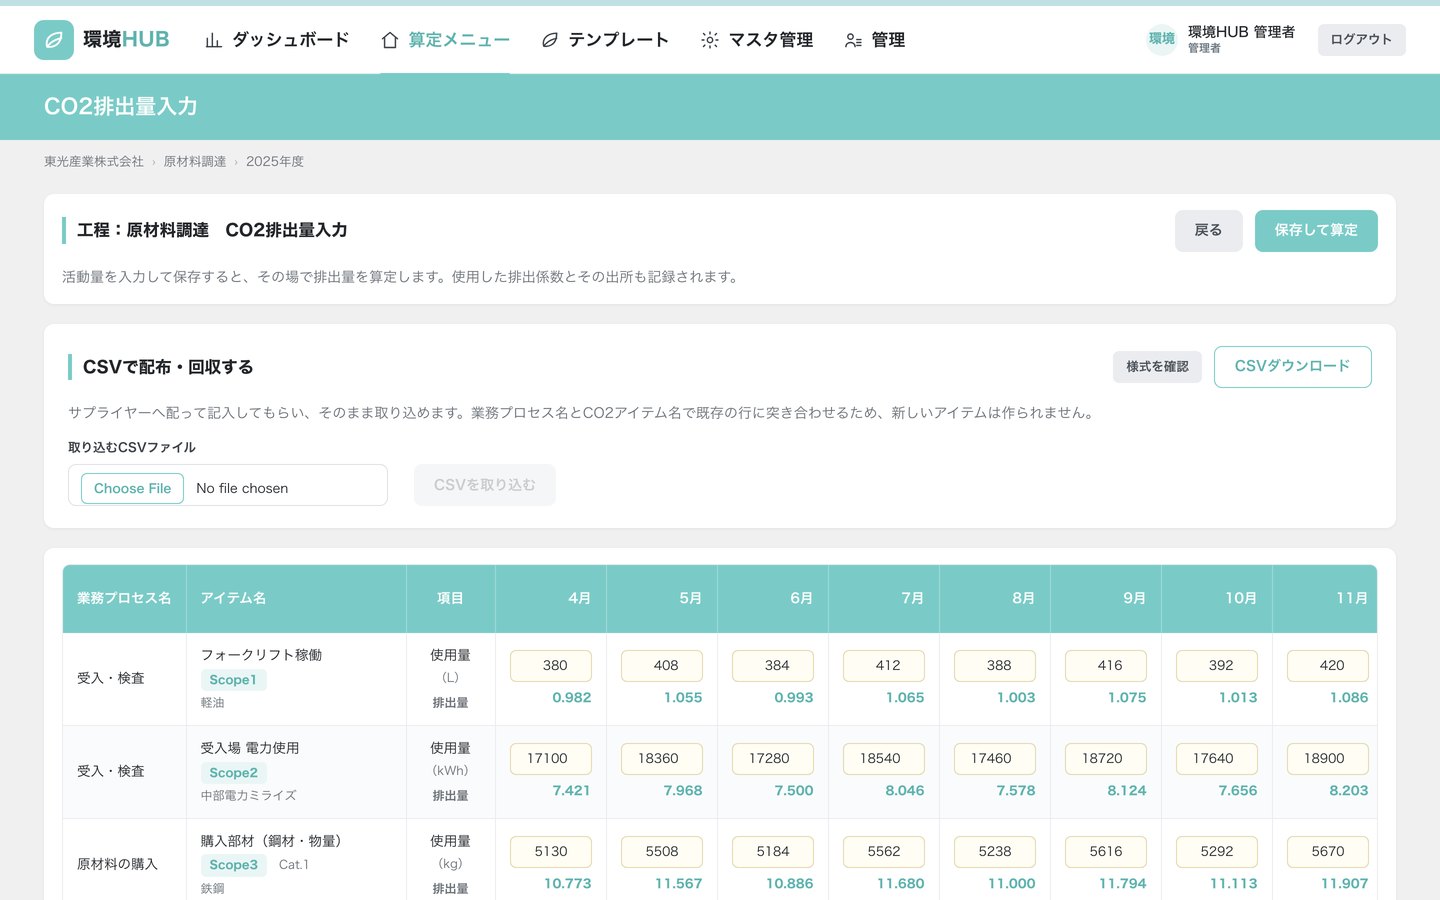Screen dimensions: 1440x900
Task: Click the 2025年度 breadcrumb text
Action: pos(275,161)
